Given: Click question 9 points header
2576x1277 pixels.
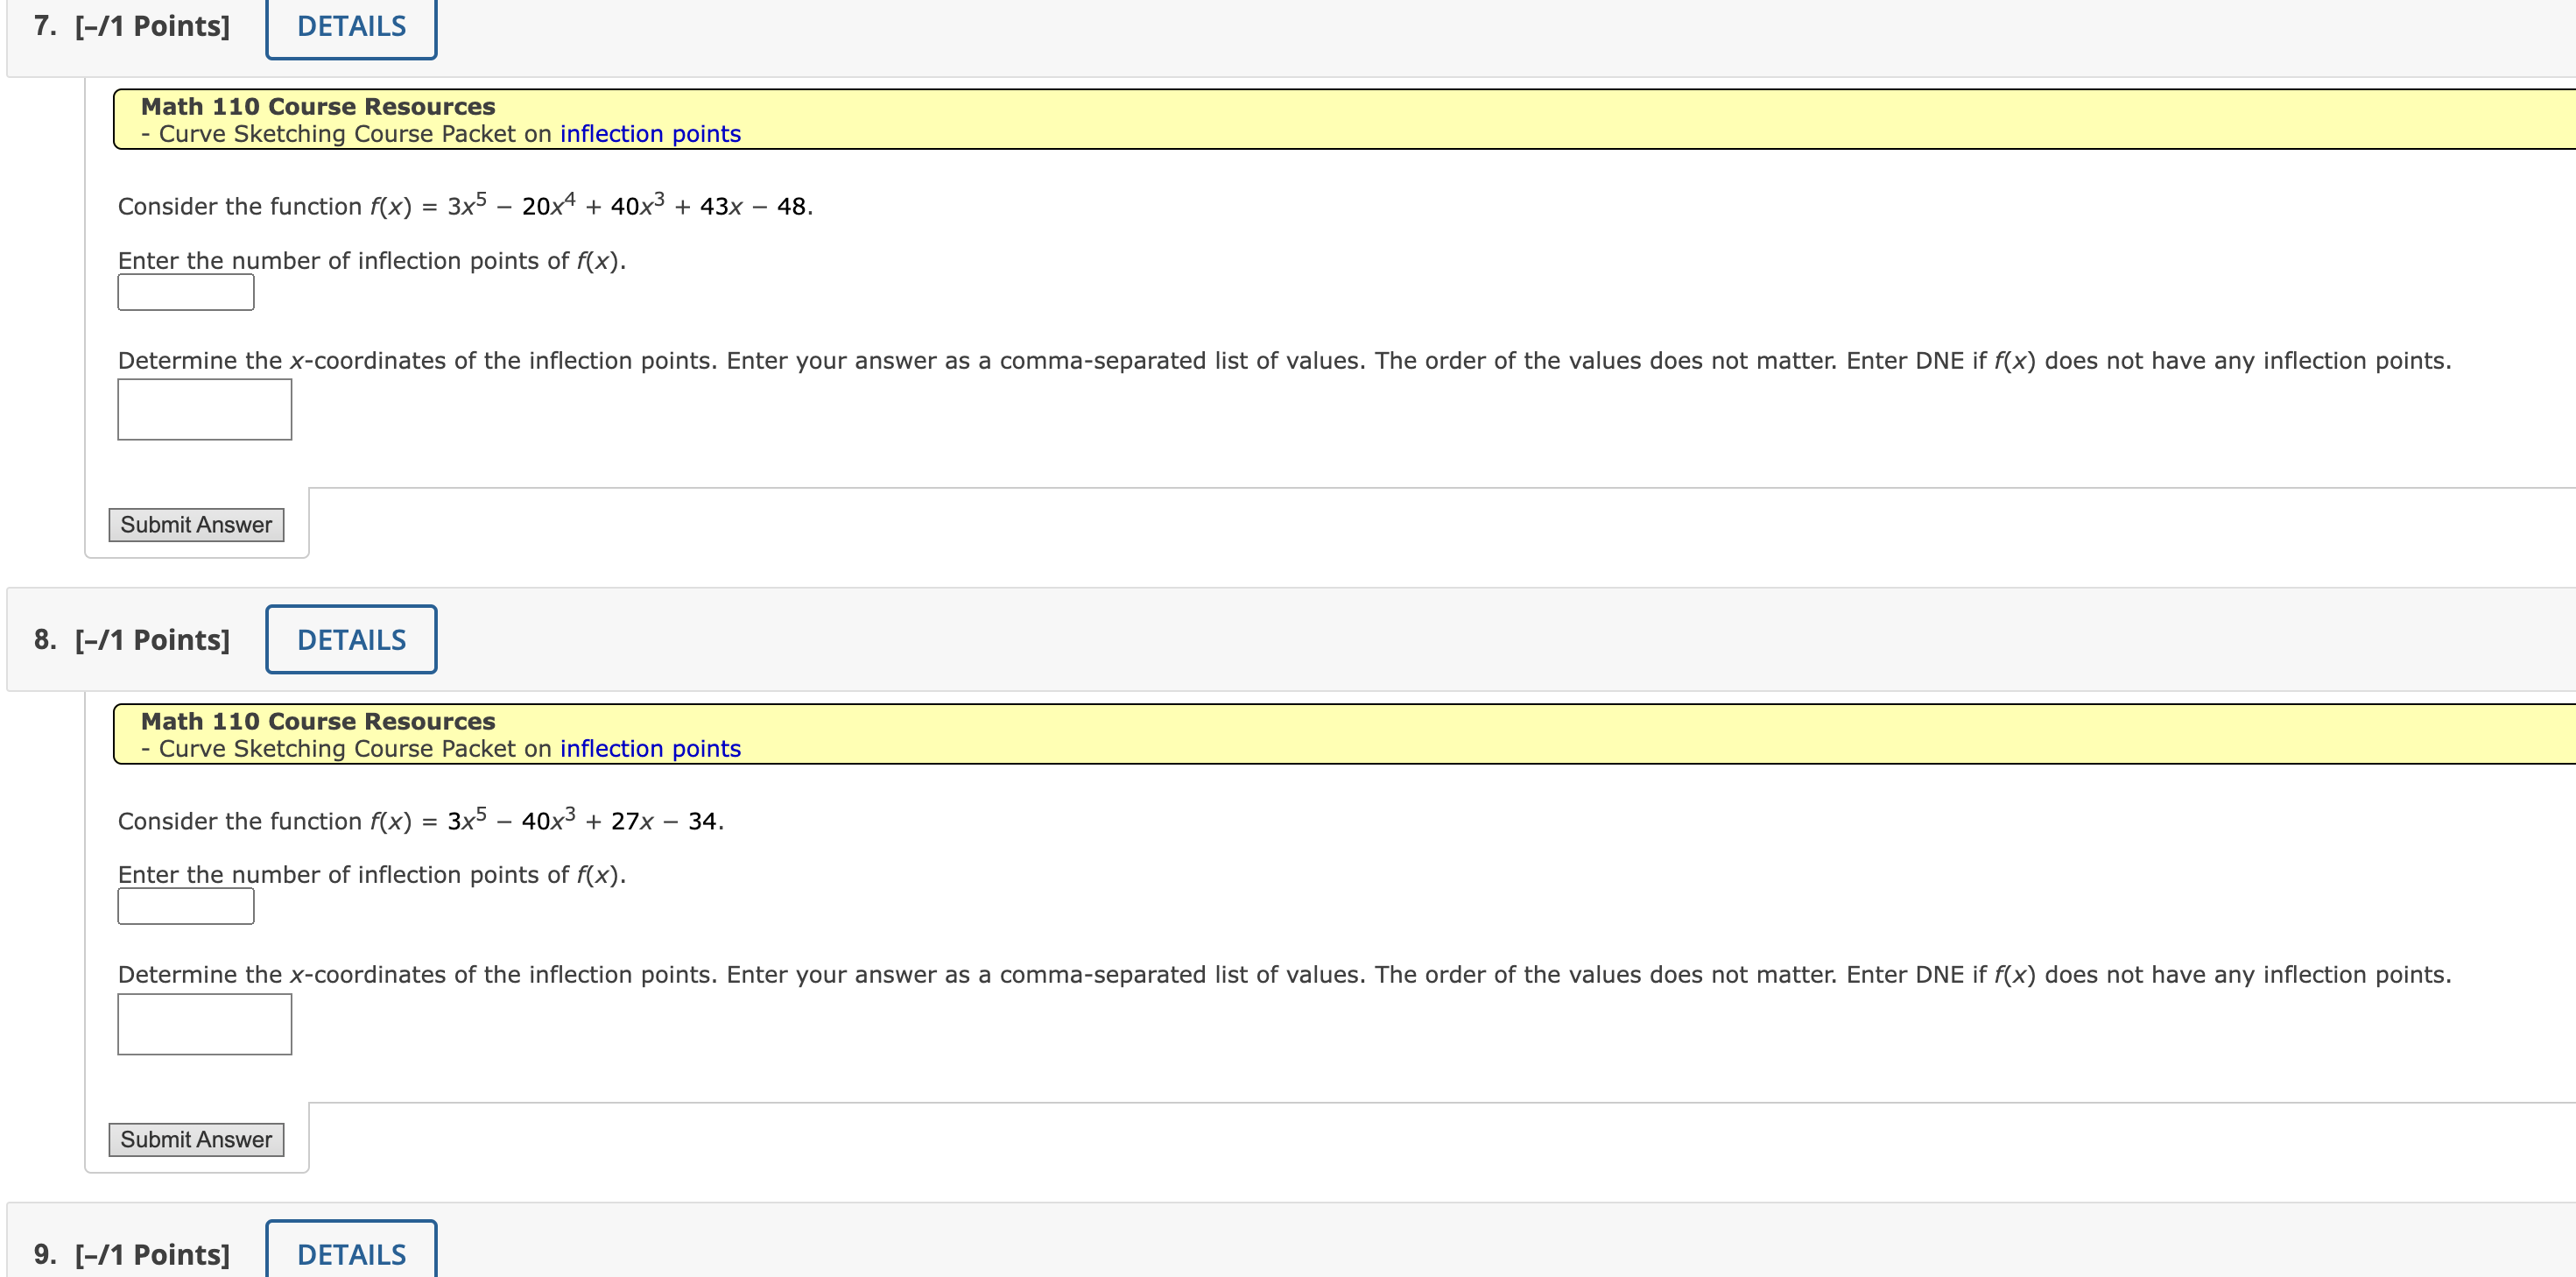Looking at the screenshot, I should click(x=132, y=1254).
